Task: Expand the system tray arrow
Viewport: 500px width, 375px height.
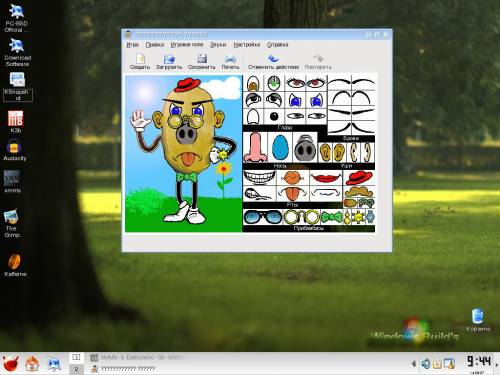Action: pos(414,363)
